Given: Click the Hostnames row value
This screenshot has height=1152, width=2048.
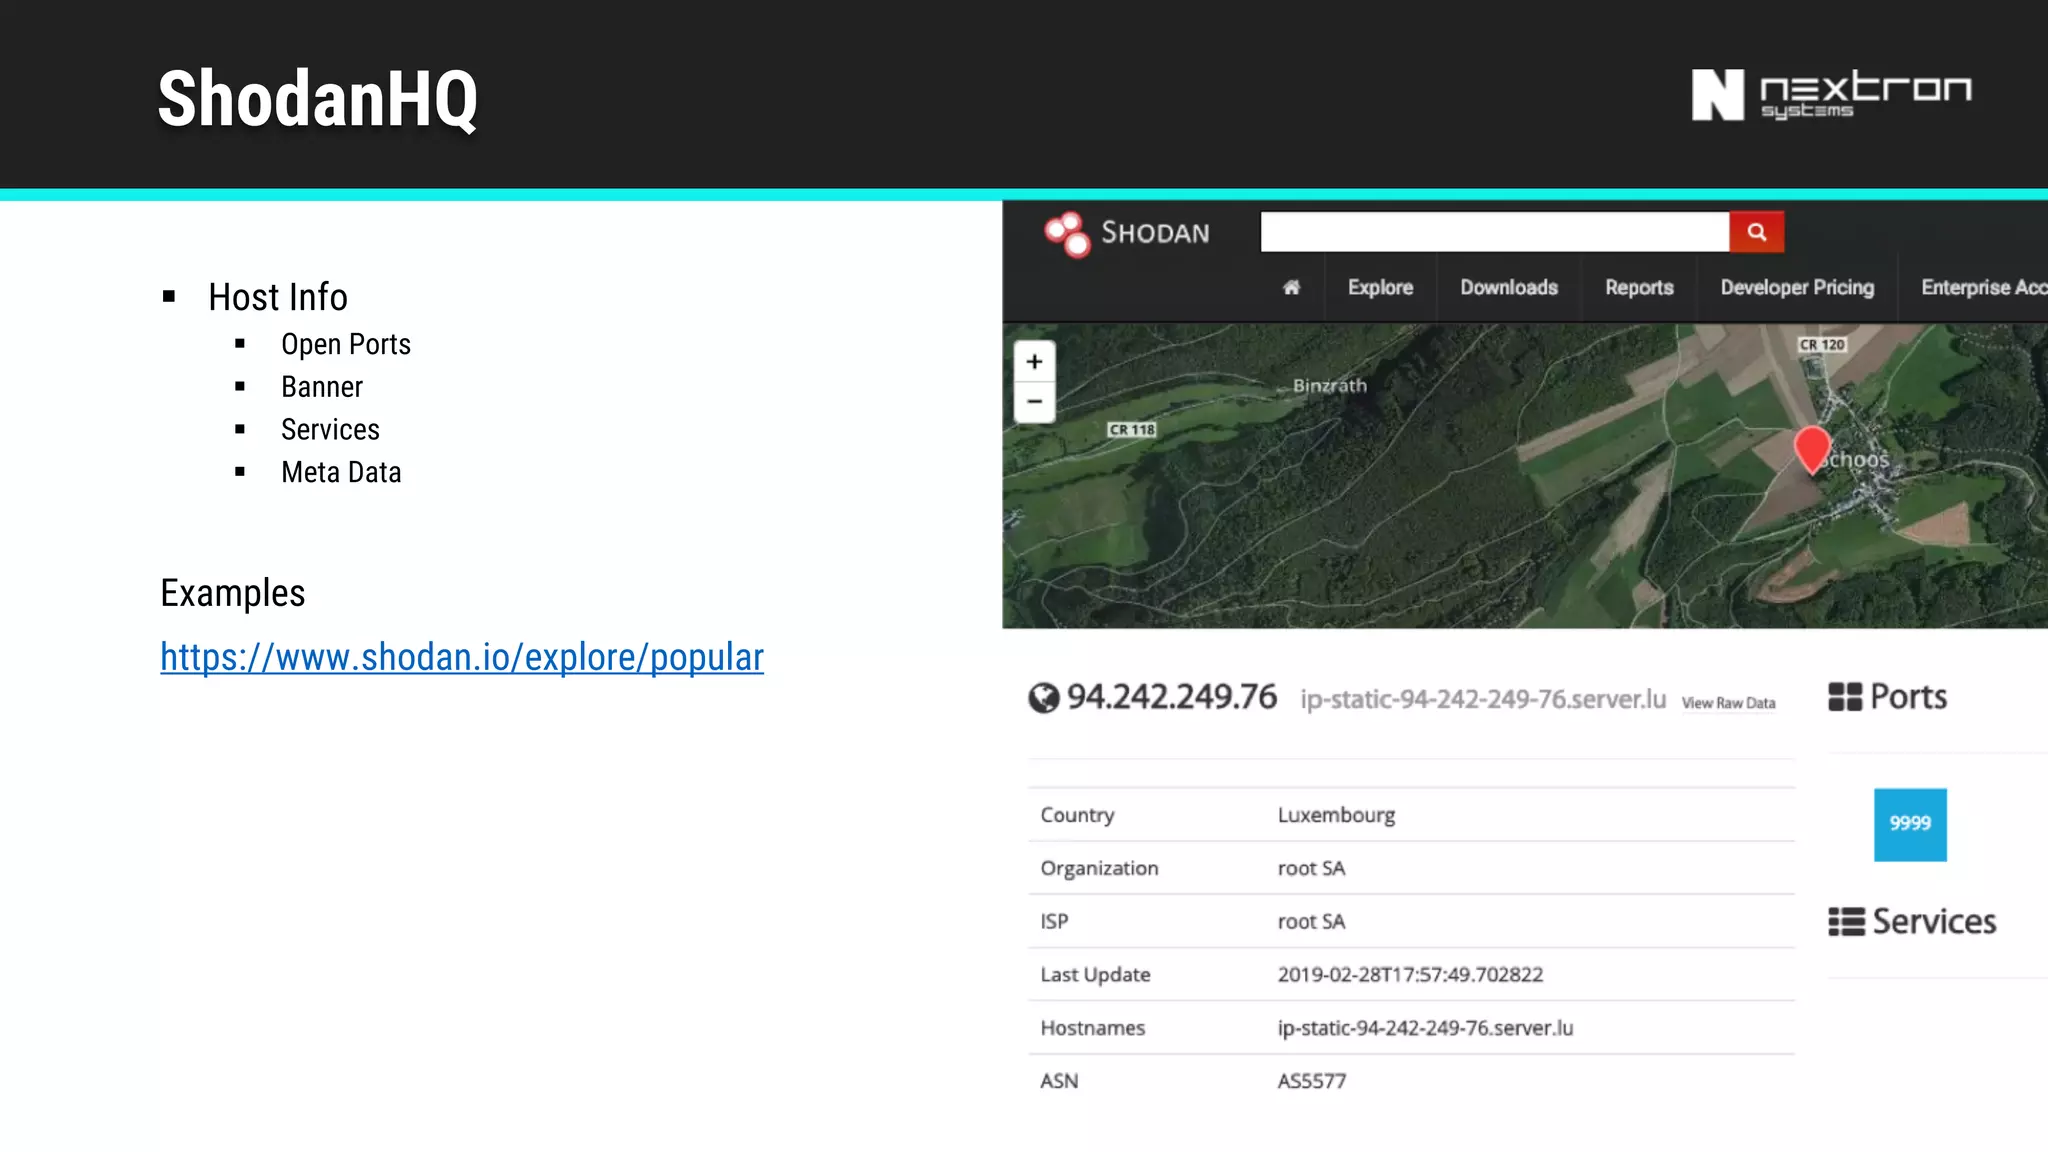Looking at the screenshot, I should coord(1425,1028).
